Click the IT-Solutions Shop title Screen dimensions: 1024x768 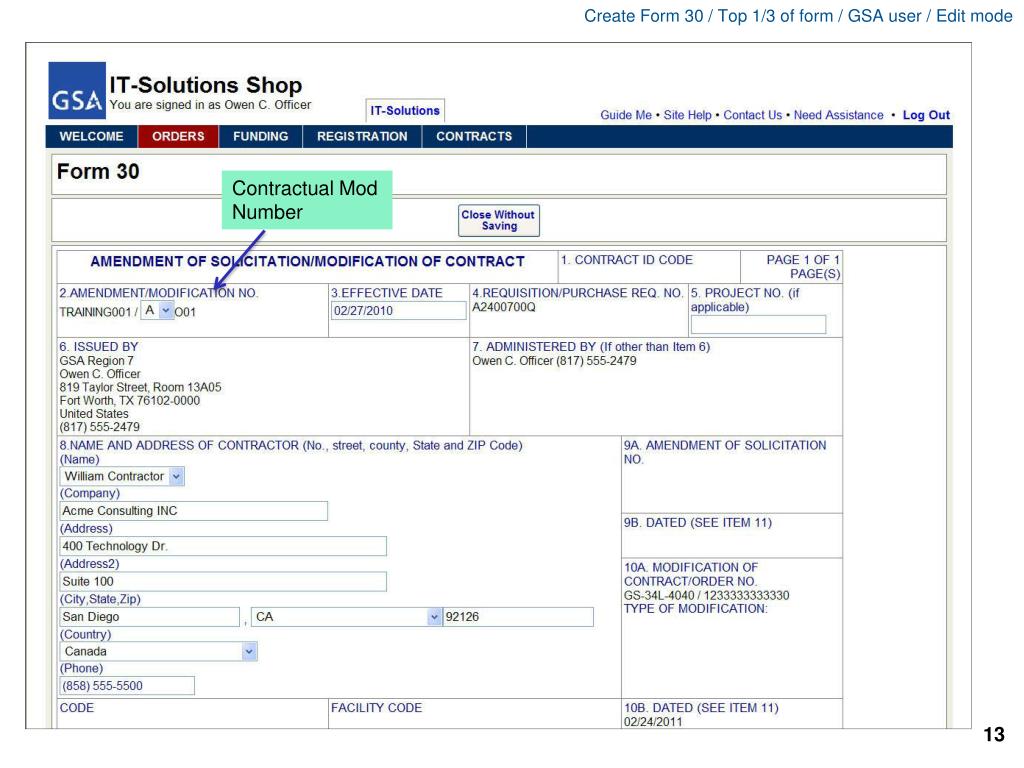[x=206, y=85]
